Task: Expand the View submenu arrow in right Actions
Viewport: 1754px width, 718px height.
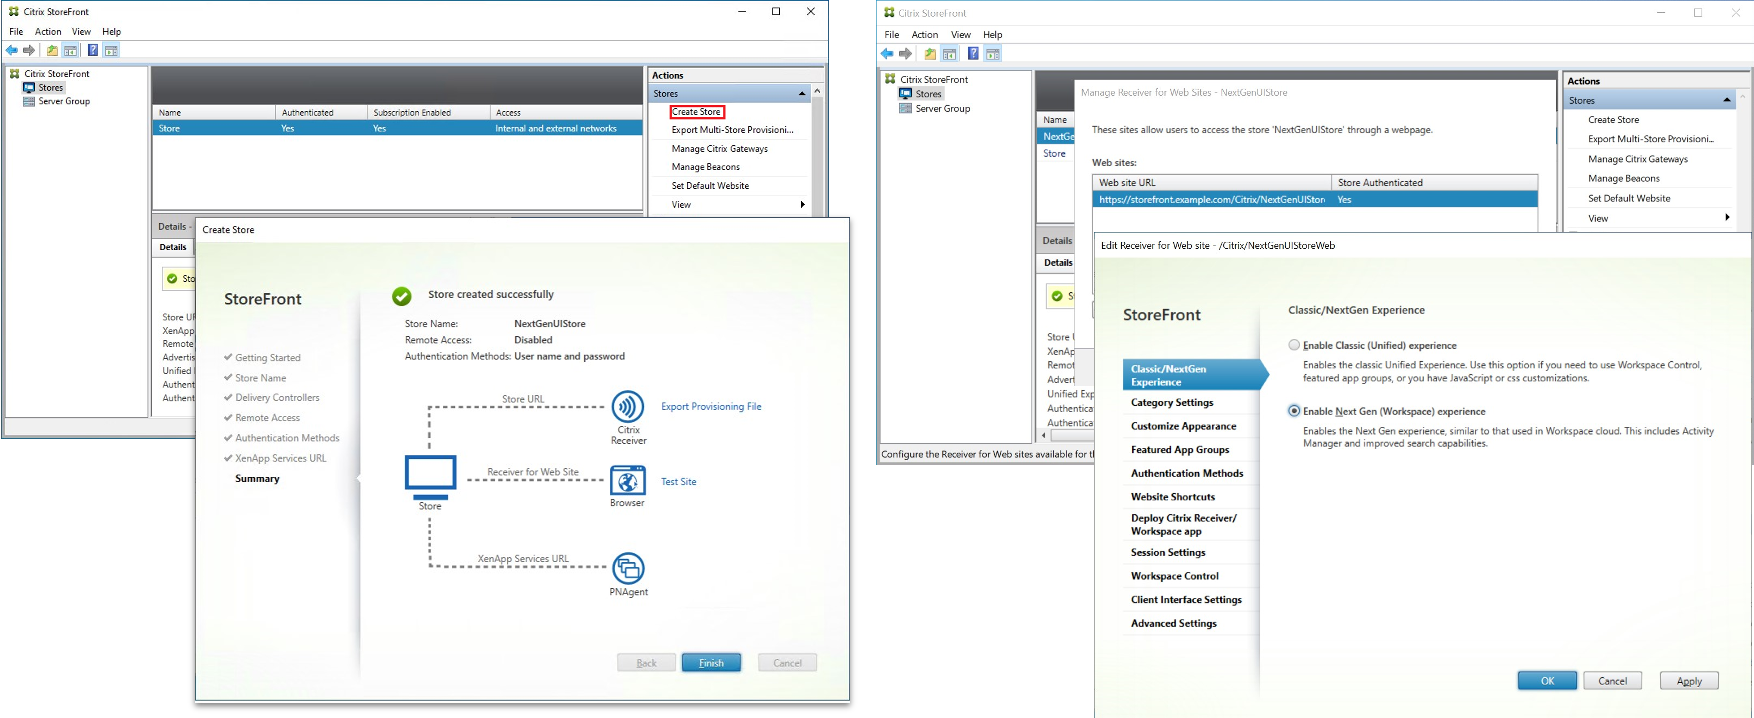Action: (x=1727, y=218)
